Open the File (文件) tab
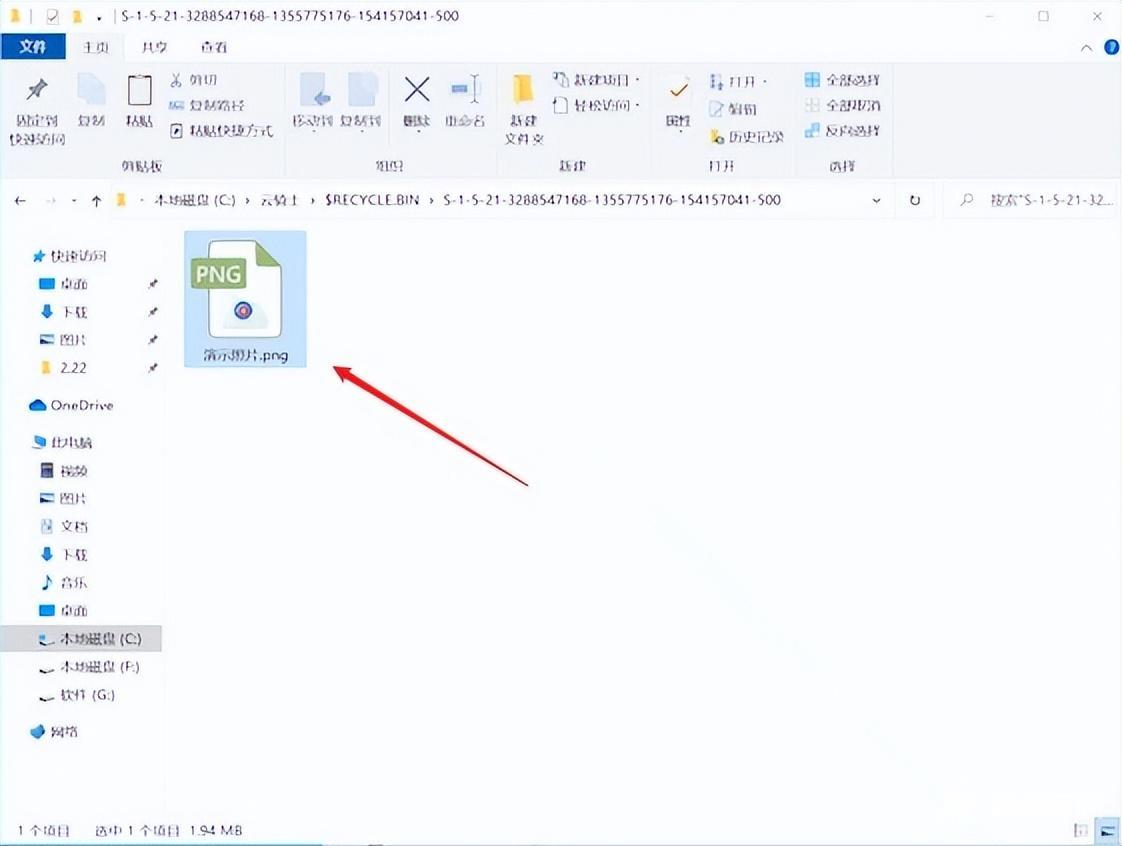 pos(33,47)
